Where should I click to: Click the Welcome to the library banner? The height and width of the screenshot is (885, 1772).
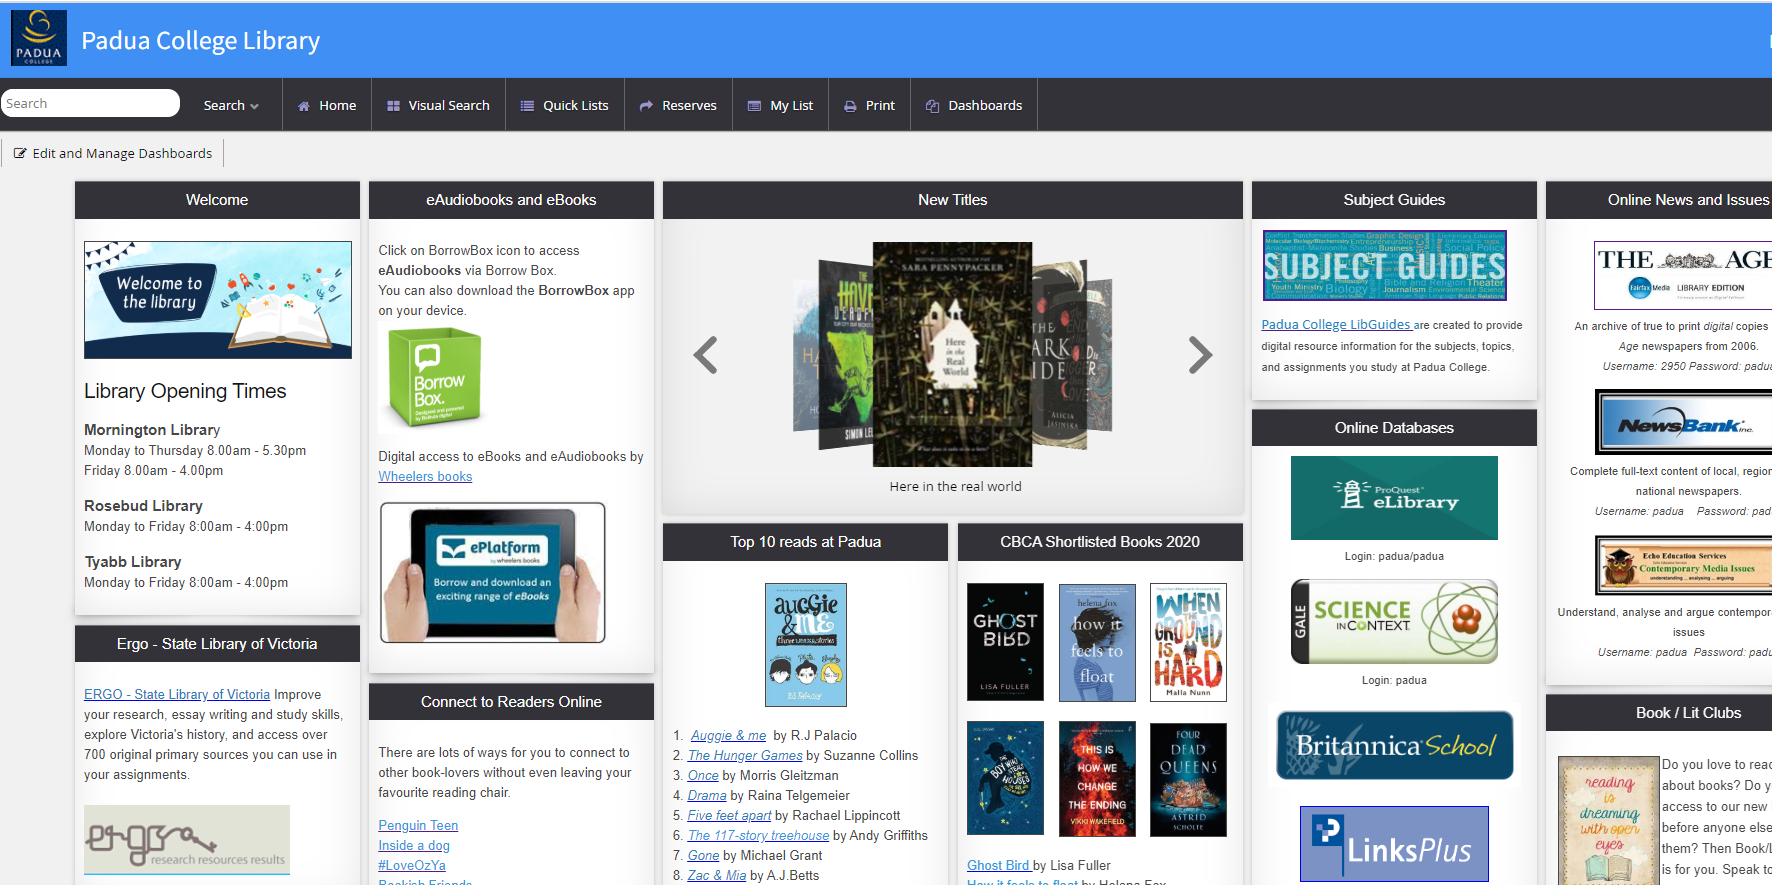tap(218, 299)
